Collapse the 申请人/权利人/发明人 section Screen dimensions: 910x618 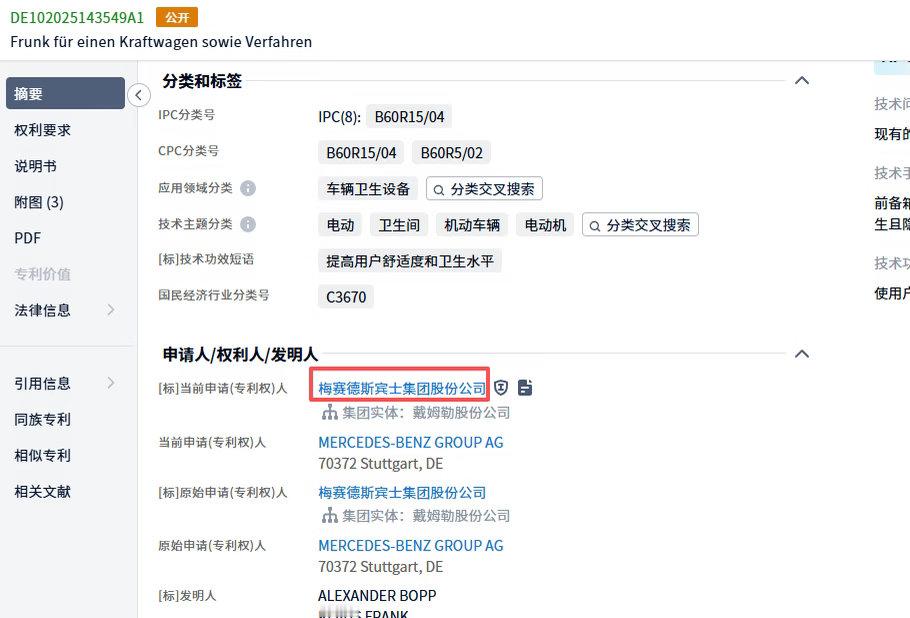click(801, 353)
